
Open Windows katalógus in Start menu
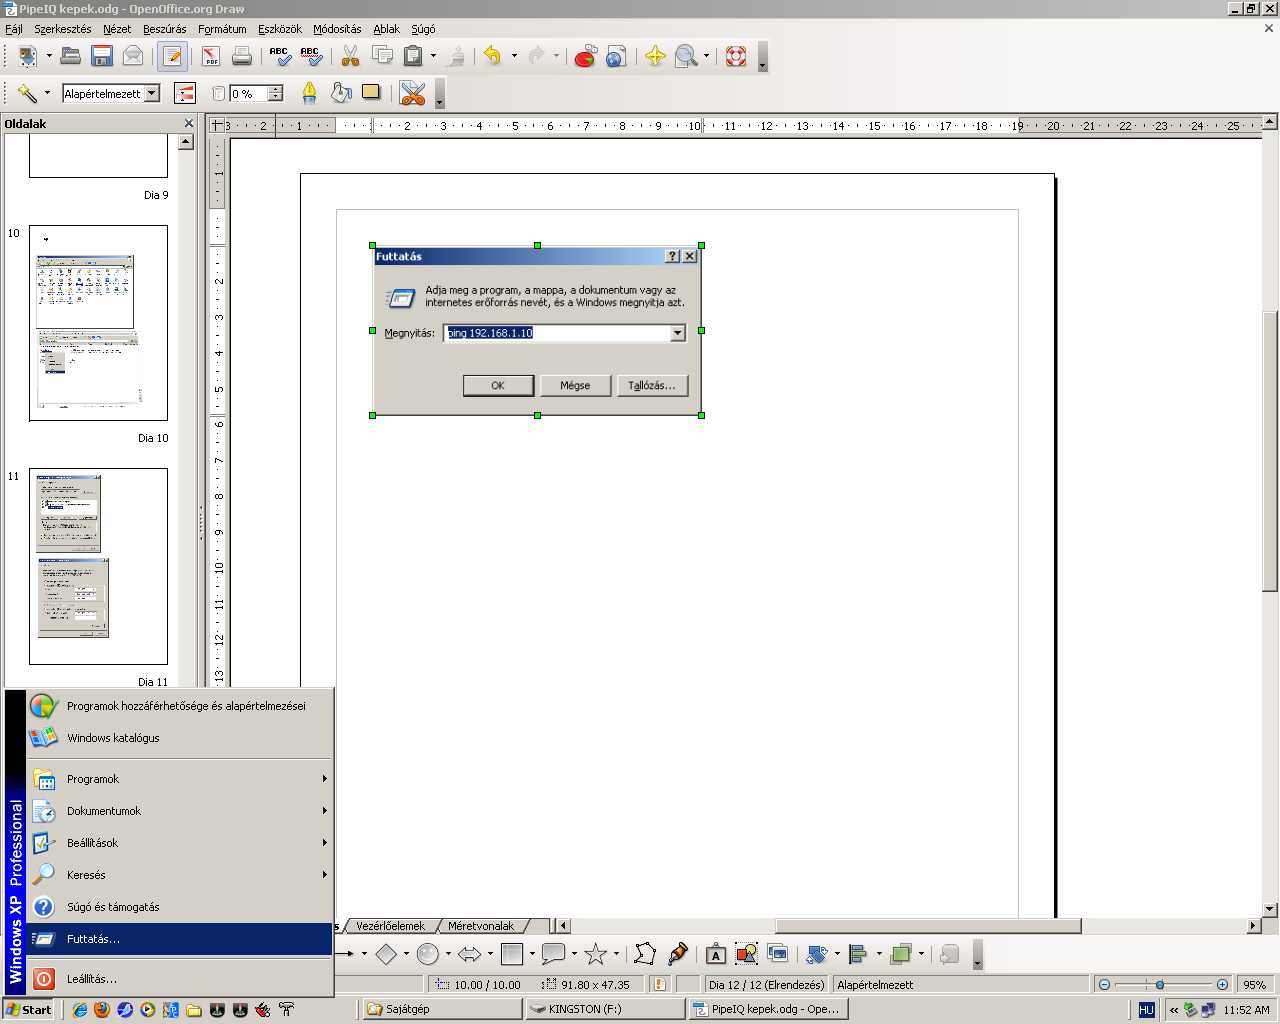[x=180, y=738]
